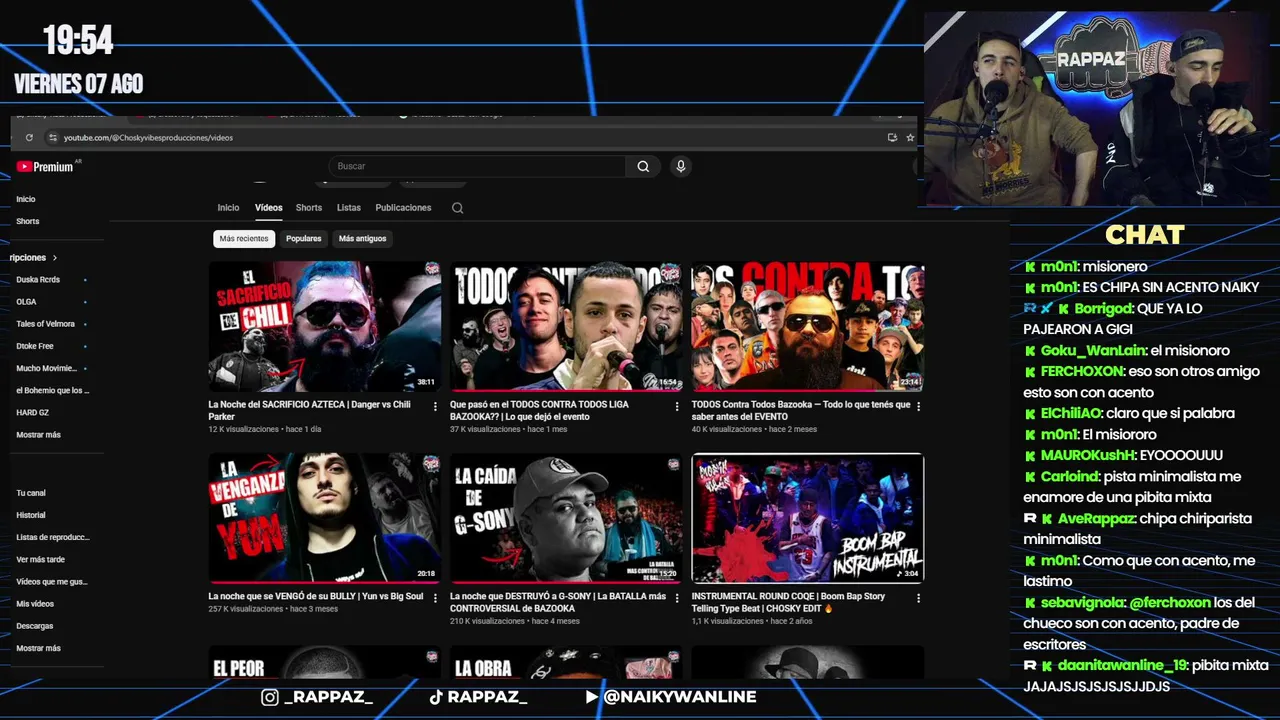Play the TODOS Contra Todos 23:14 thumbnail
Screen dimensions: 1280x720
tap(808, 326)
